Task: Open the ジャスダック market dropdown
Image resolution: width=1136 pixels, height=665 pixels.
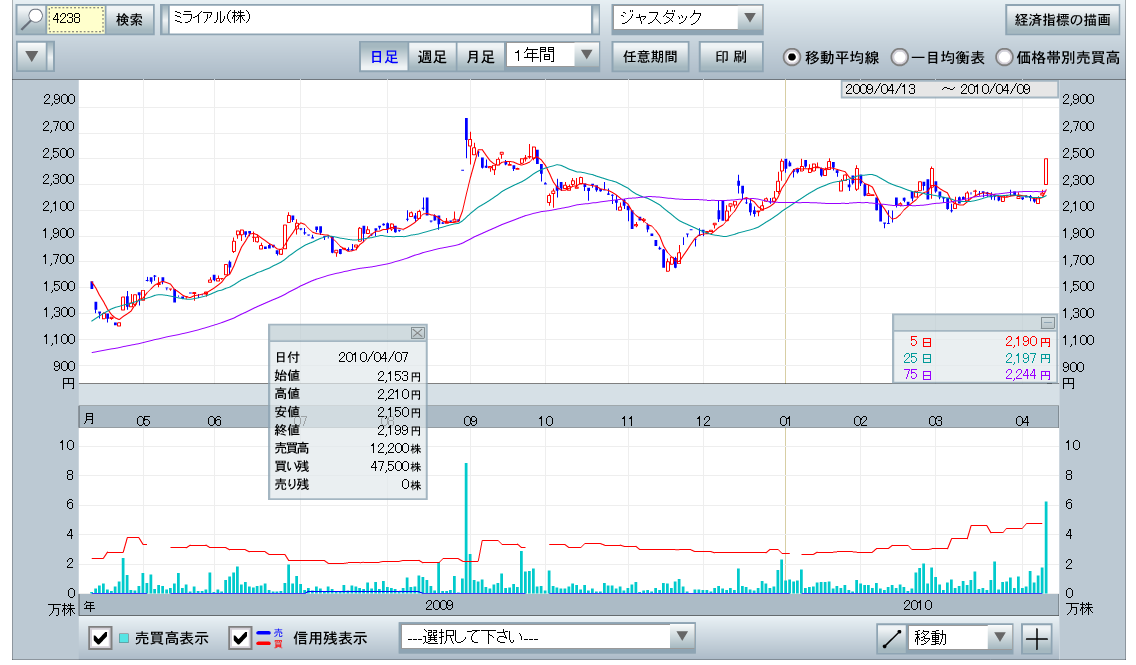Action: tap(748, 18)
